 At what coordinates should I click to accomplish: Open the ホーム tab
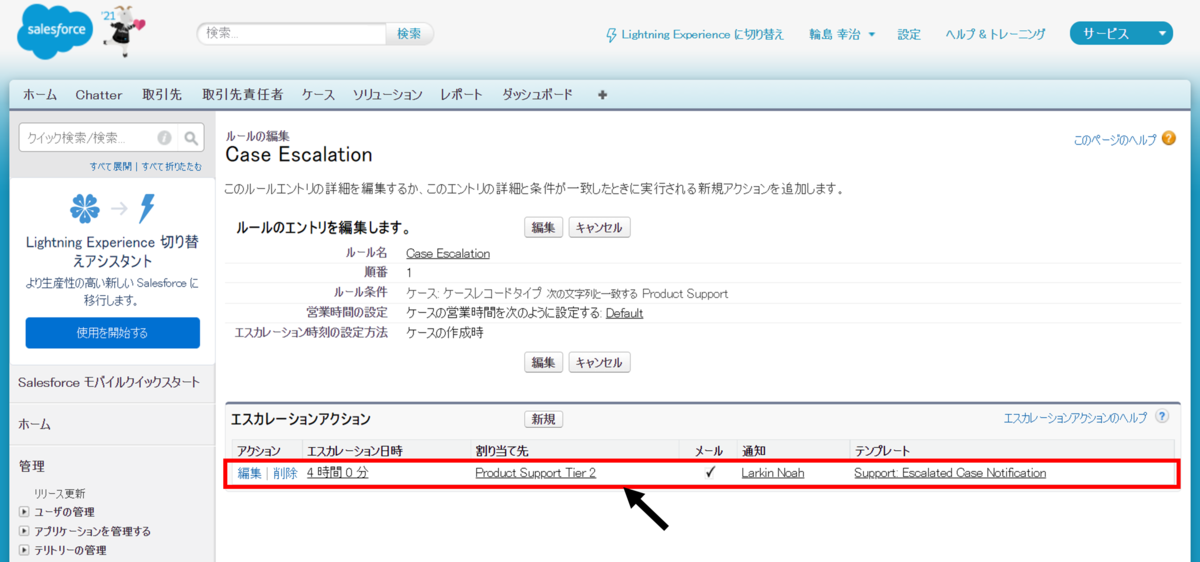pos(40,95)
